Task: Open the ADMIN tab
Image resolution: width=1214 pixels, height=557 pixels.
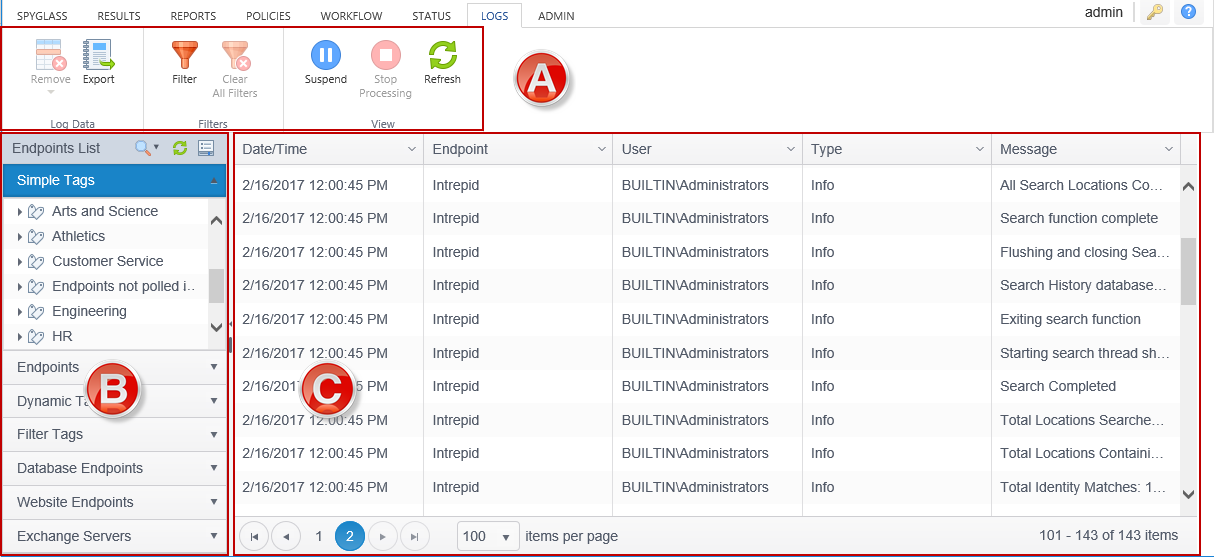Action: (x=556, y=16)
